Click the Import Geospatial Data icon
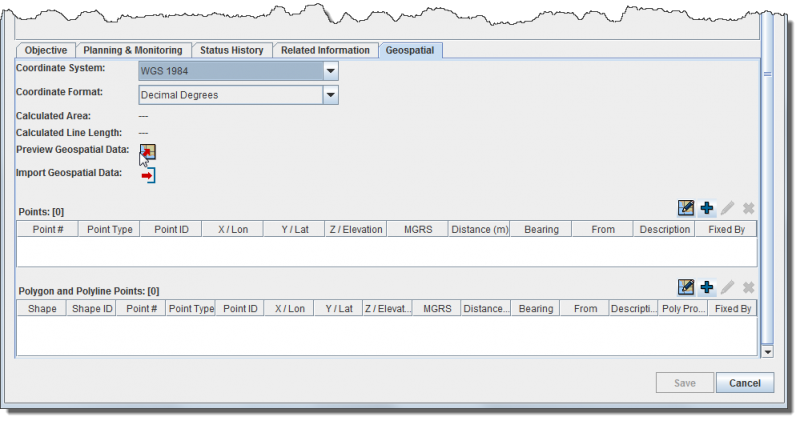The height and width of the screenshot is (421, 800). click(x=148, y=175)
